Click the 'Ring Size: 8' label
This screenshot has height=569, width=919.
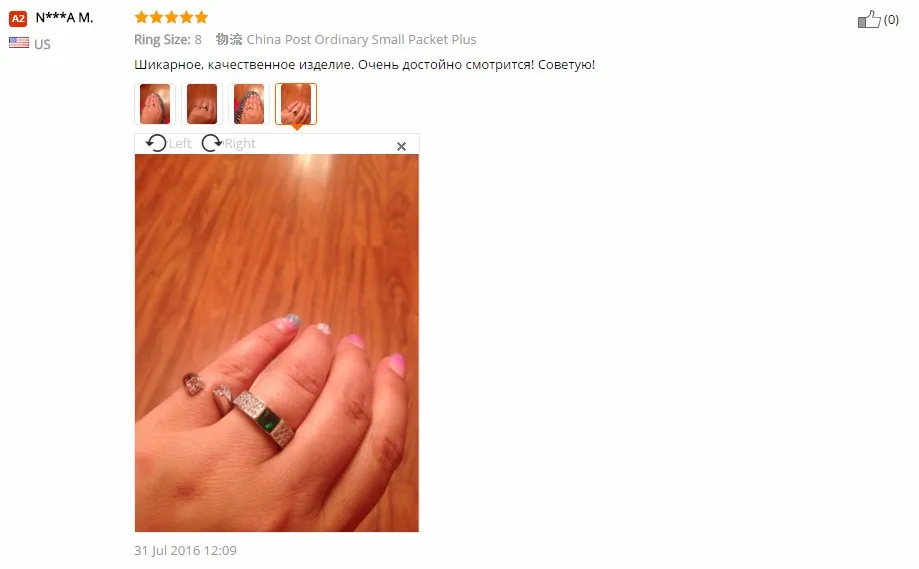pyautogui.click(x=168, y=39)
